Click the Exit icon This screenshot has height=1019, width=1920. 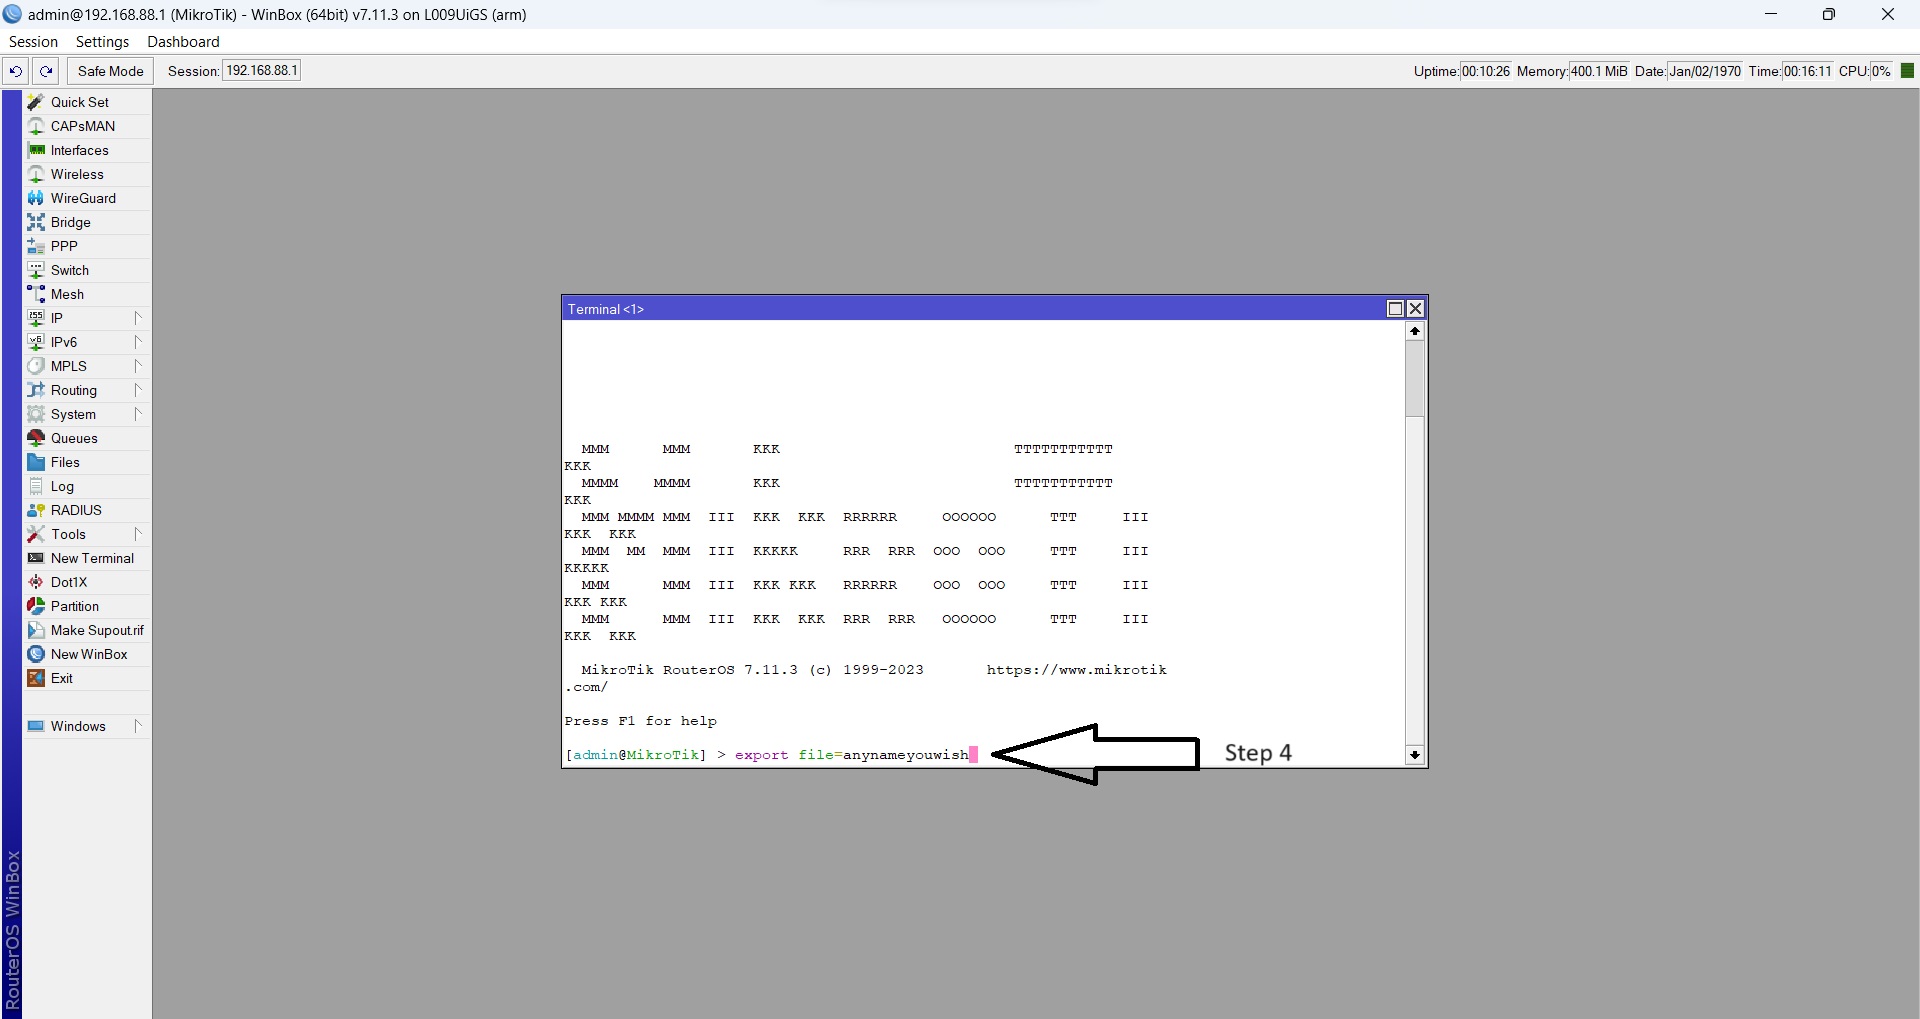pos(36,678)
